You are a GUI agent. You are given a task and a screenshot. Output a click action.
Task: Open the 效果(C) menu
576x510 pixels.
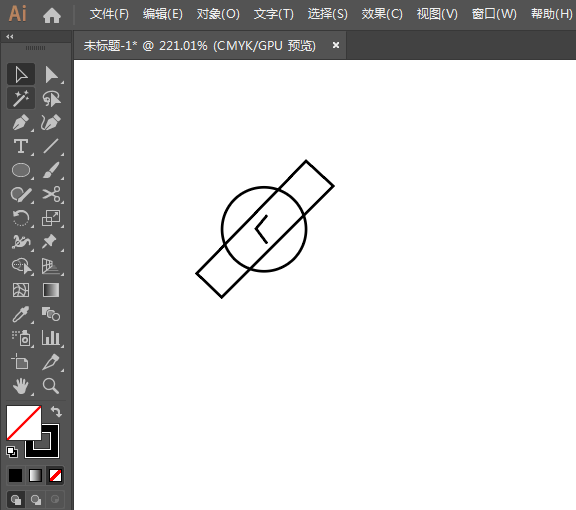pyautogui.click(x=382, y=14)
